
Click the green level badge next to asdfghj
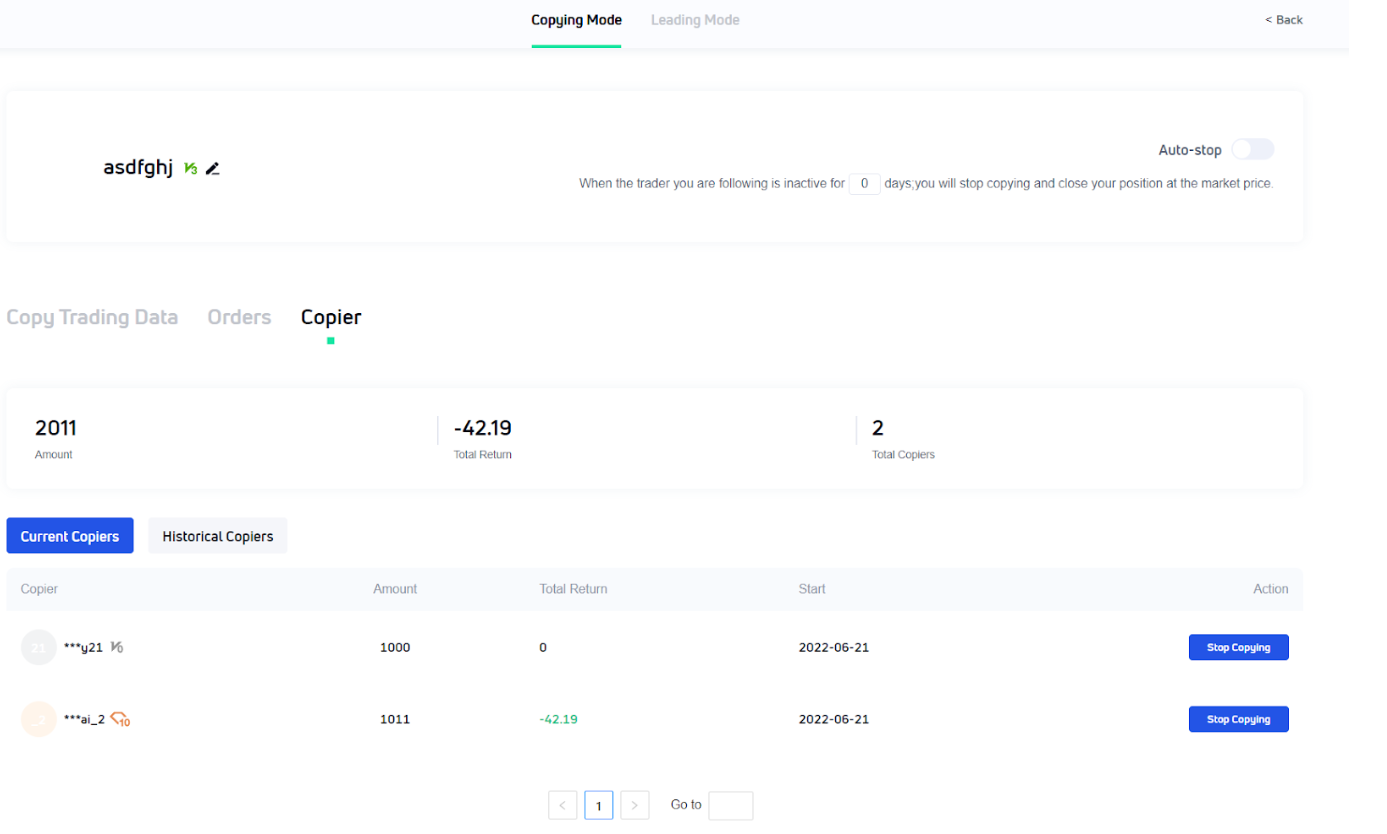pyautogui.click(x=190, y=169)
